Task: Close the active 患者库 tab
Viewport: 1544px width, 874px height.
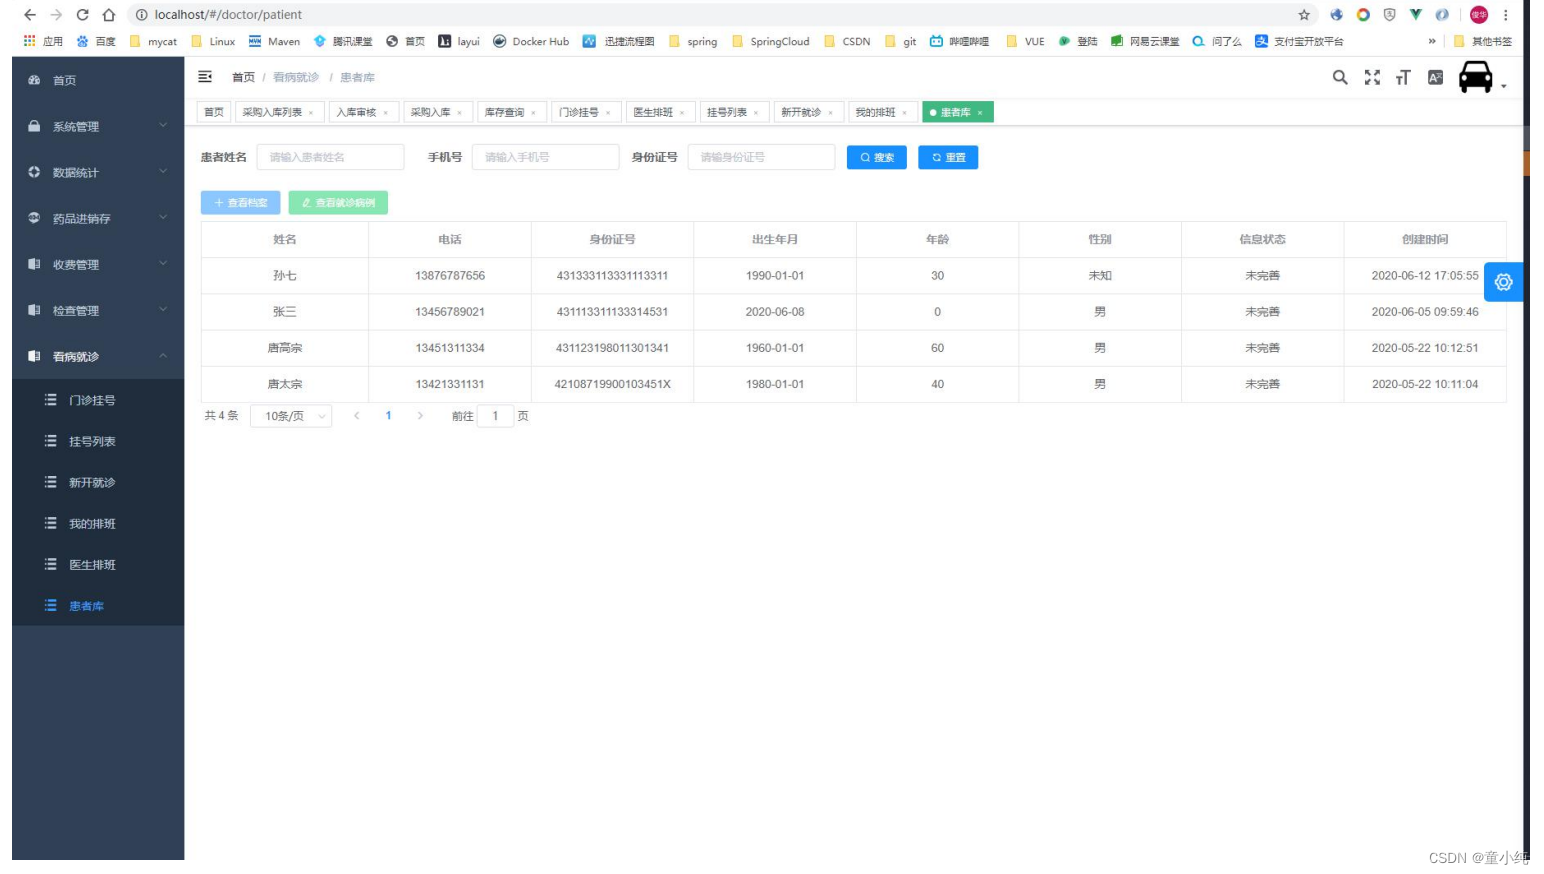Action: pyautogui.click(x=980, y=113)
